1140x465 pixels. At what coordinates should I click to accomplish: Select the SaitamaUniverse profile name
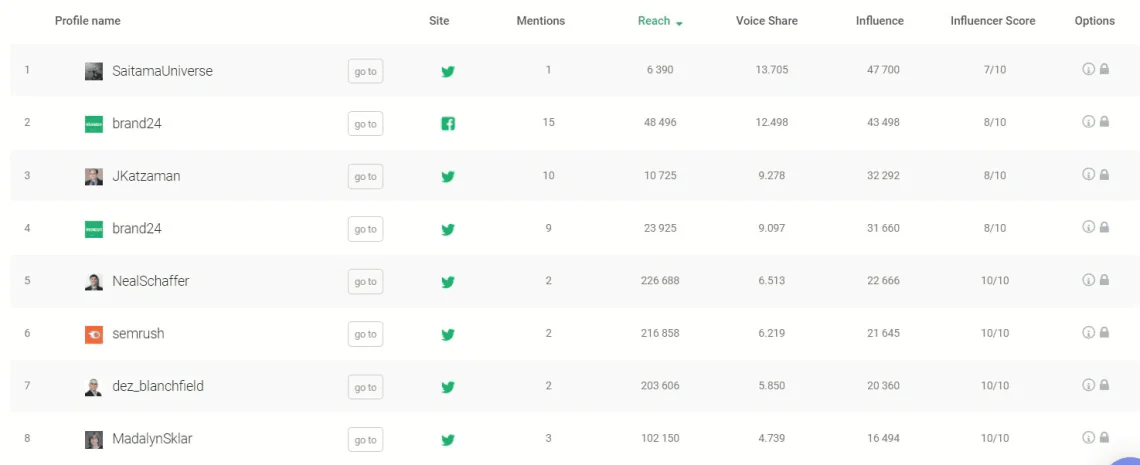click(162, 71)
